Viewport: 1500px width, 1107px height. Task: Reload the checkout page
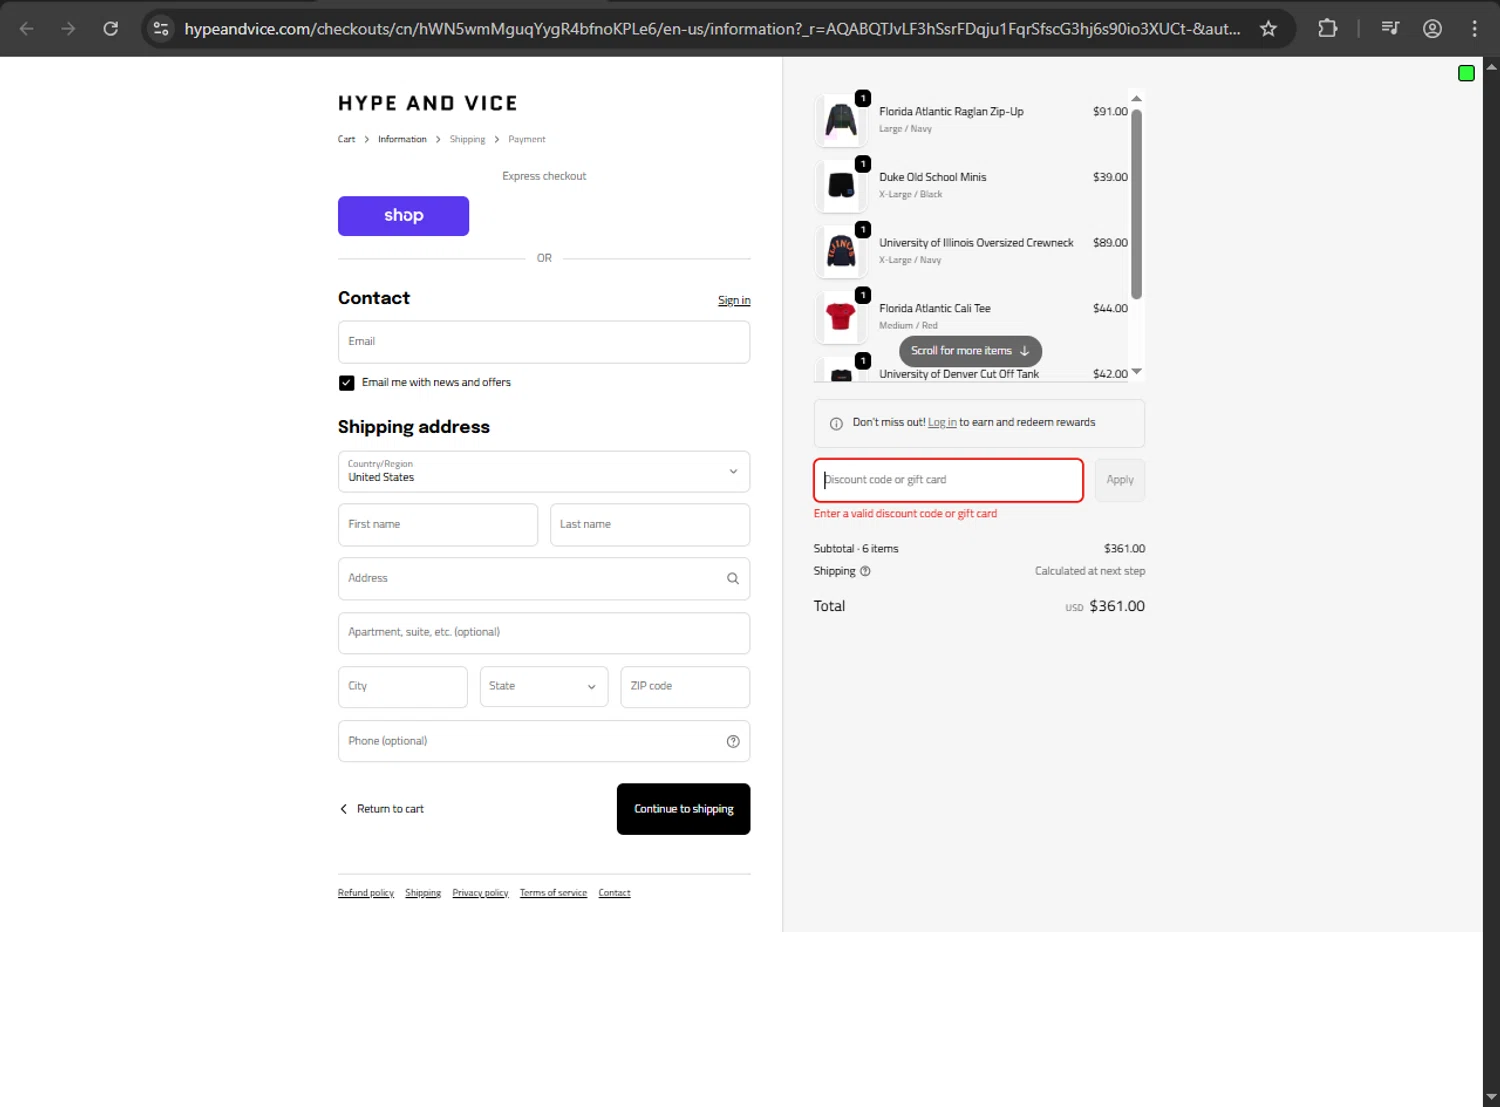(x=111, y=28)
